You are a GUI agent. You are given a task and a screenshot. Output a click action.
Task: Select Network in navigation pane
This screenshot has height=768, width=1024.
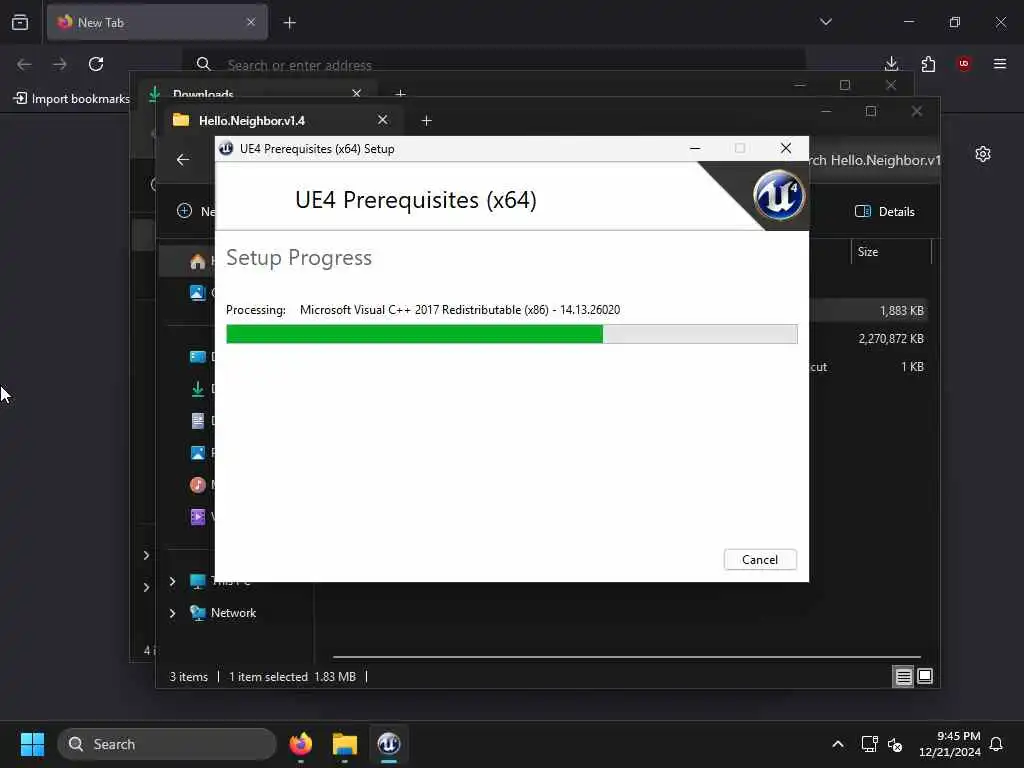pyautogui.click(x=233, y=613)
